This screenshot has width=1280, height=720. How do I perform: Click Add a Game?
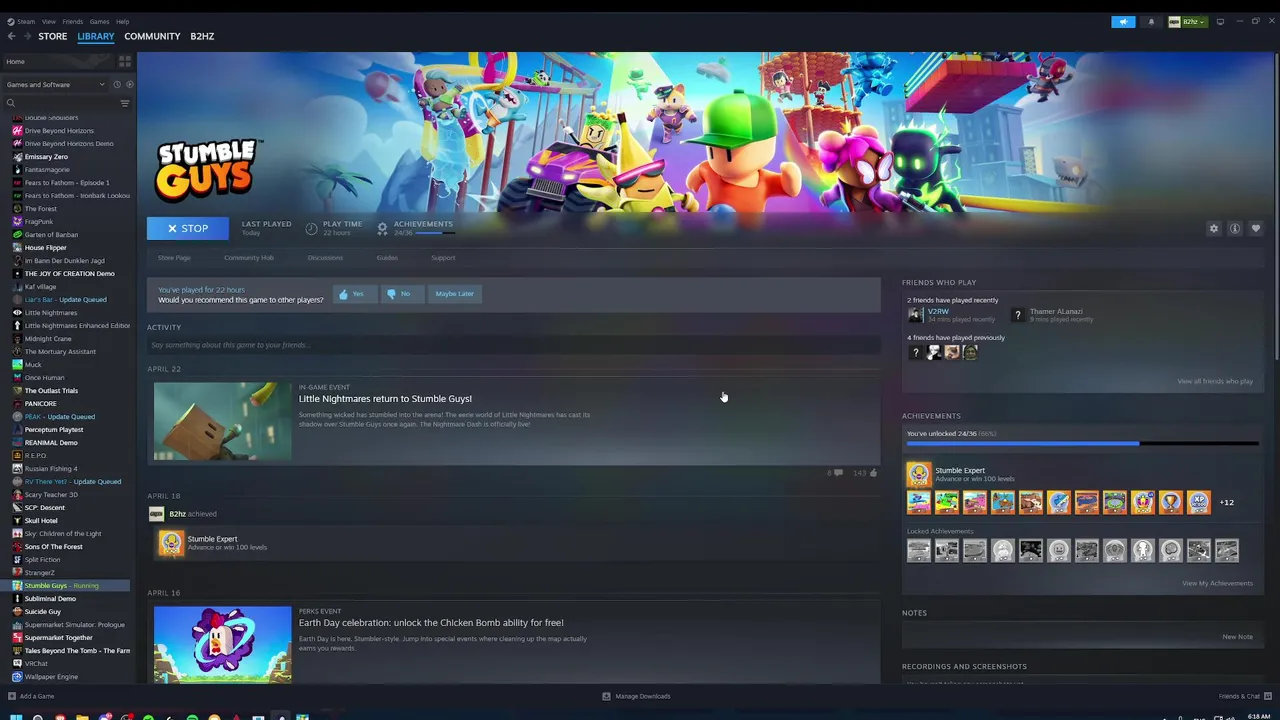(x=31, y=696)
